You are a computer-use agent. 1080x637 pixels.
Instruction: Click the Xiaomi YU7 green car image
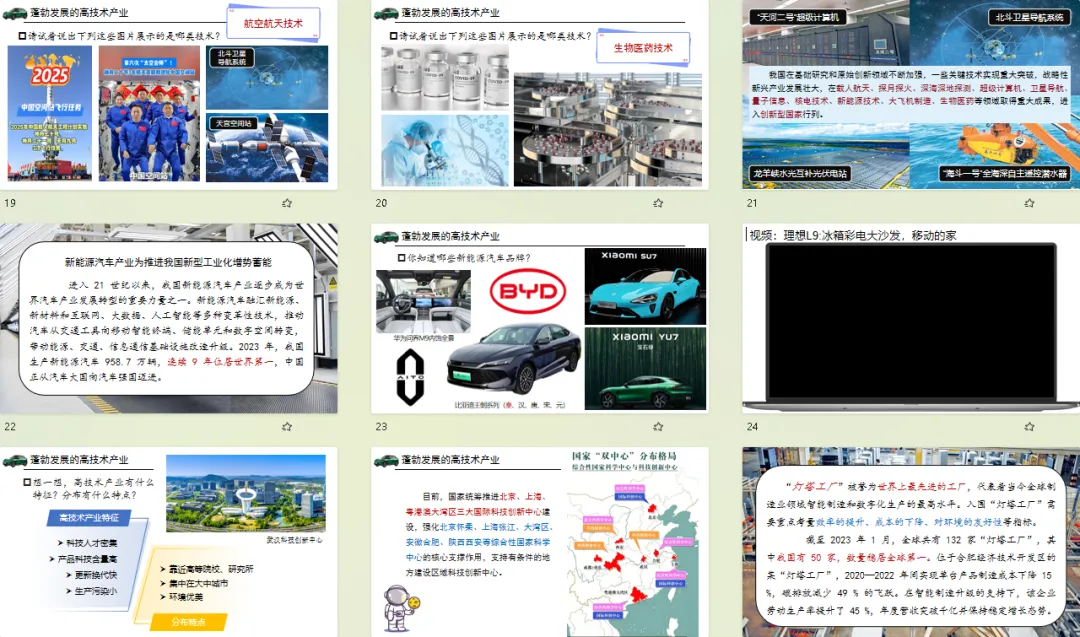tap(645, 368)
